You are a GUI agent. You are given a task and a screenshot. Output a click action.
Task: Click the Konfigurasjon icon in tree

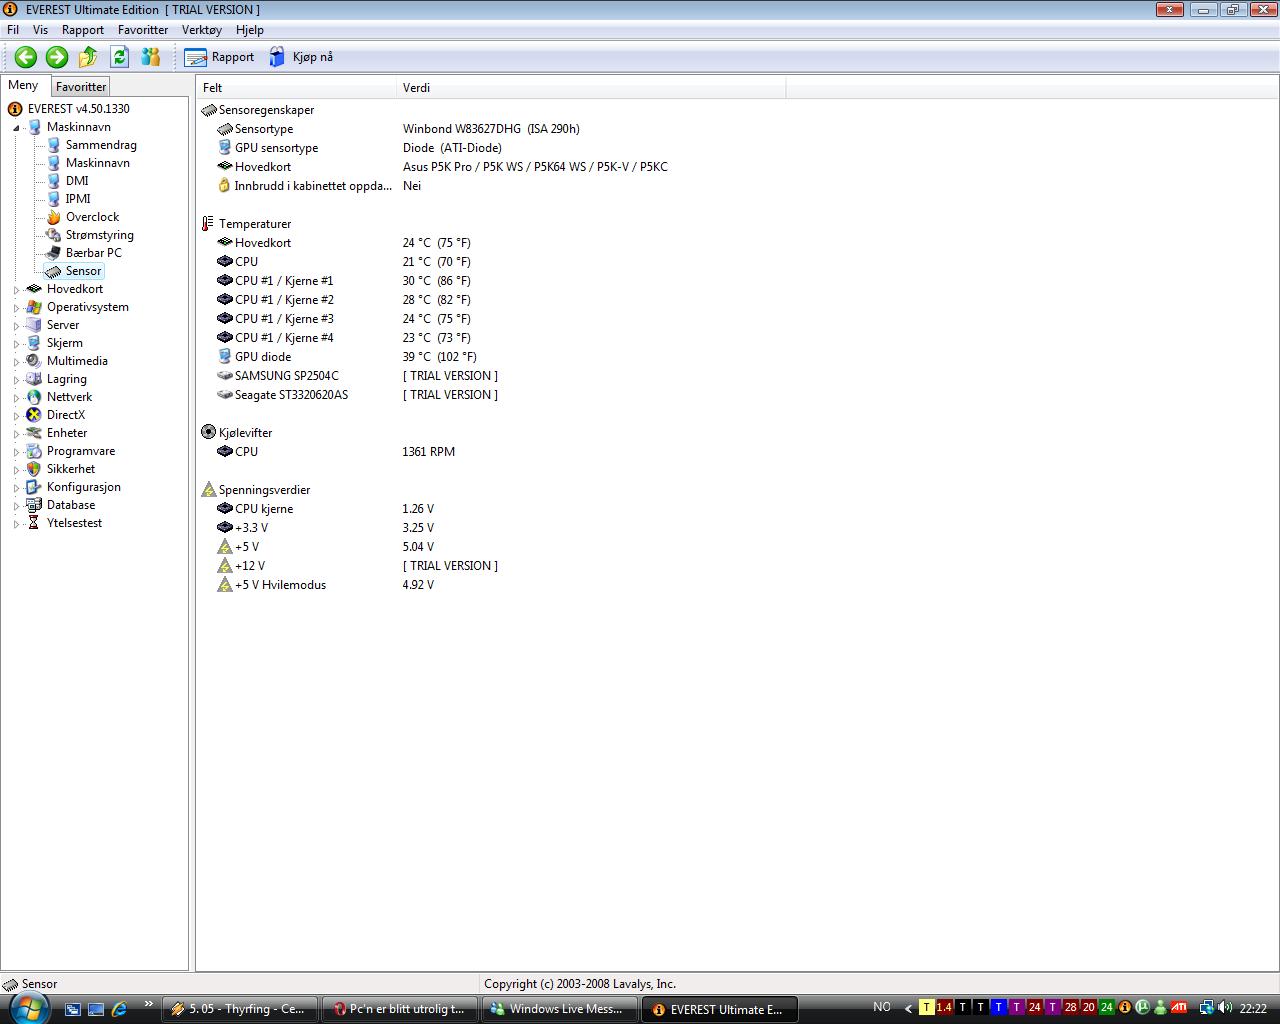pyautogui.click(x=34, y=487)
